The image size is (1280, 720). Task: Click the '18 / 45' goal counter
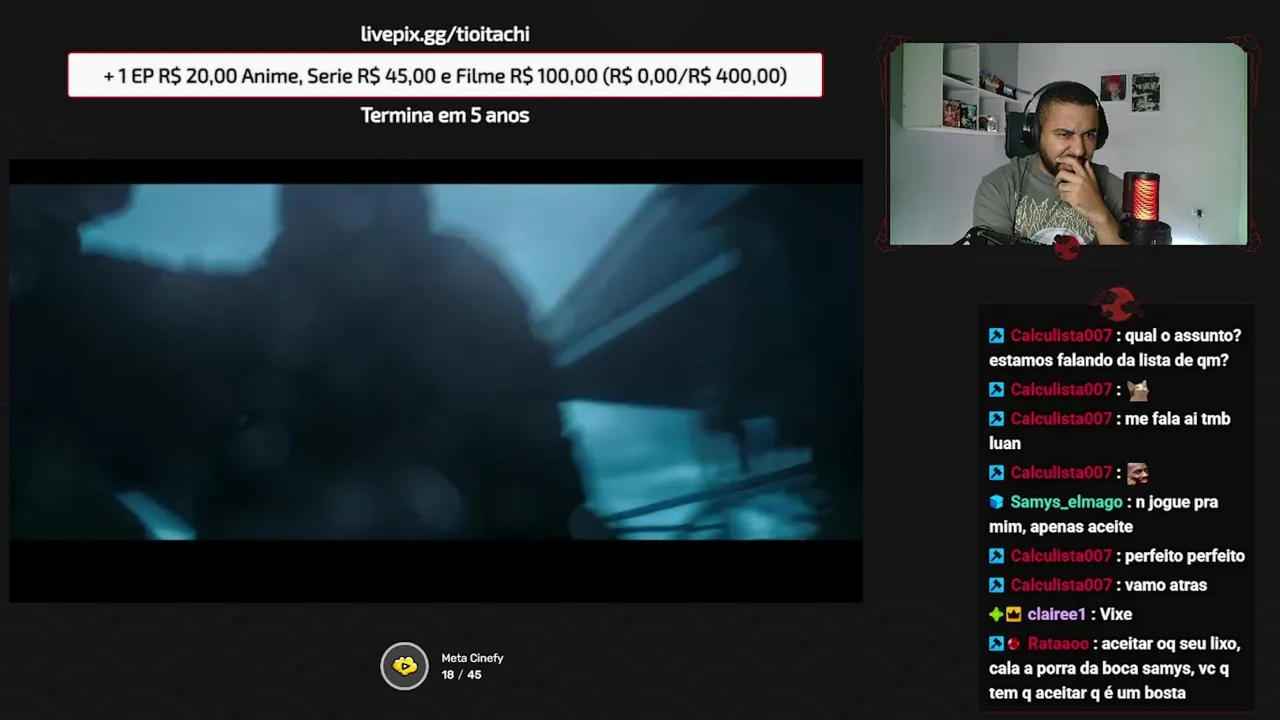(x=461, y=675)
